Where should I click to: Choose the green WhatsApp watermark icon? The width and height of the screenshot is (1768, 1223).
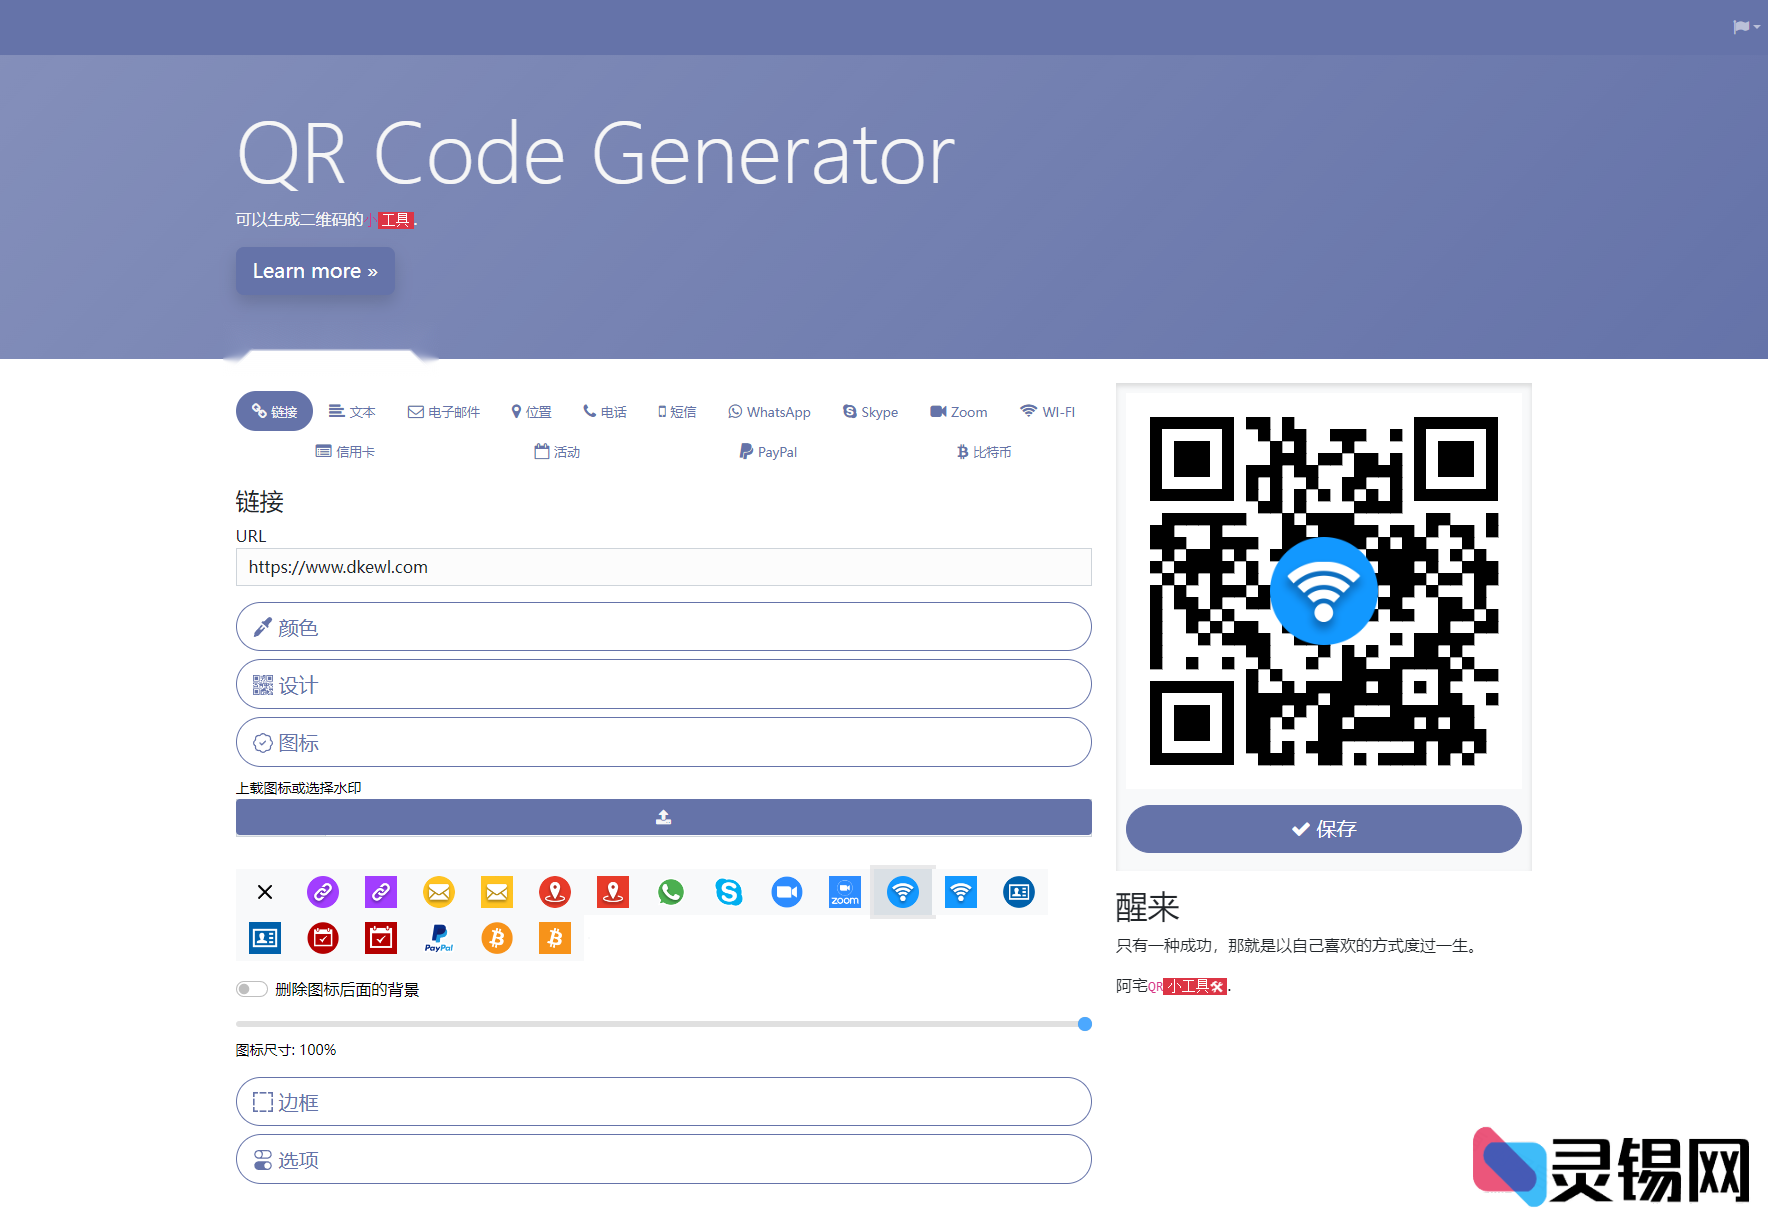click(x=671, y=892)
